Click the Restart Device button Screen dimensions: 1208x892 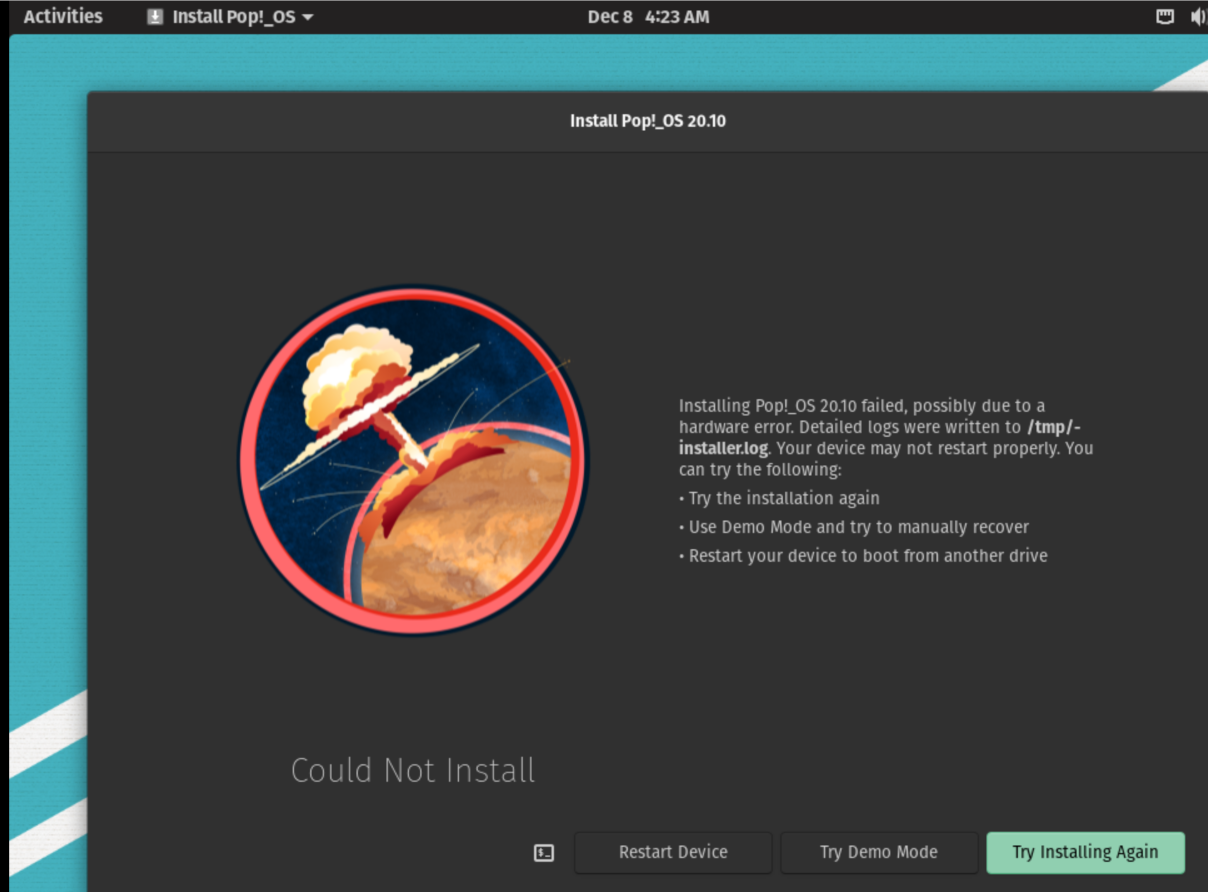tap(672, 852)
